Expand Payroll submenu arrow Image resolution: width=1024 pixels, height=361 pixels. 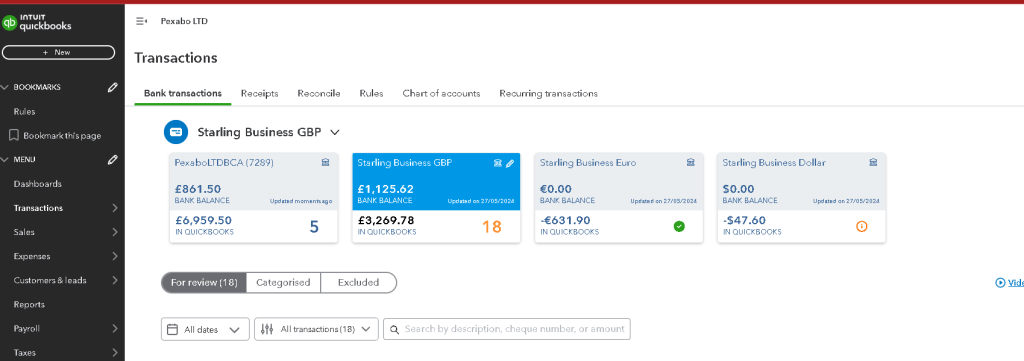115,328
